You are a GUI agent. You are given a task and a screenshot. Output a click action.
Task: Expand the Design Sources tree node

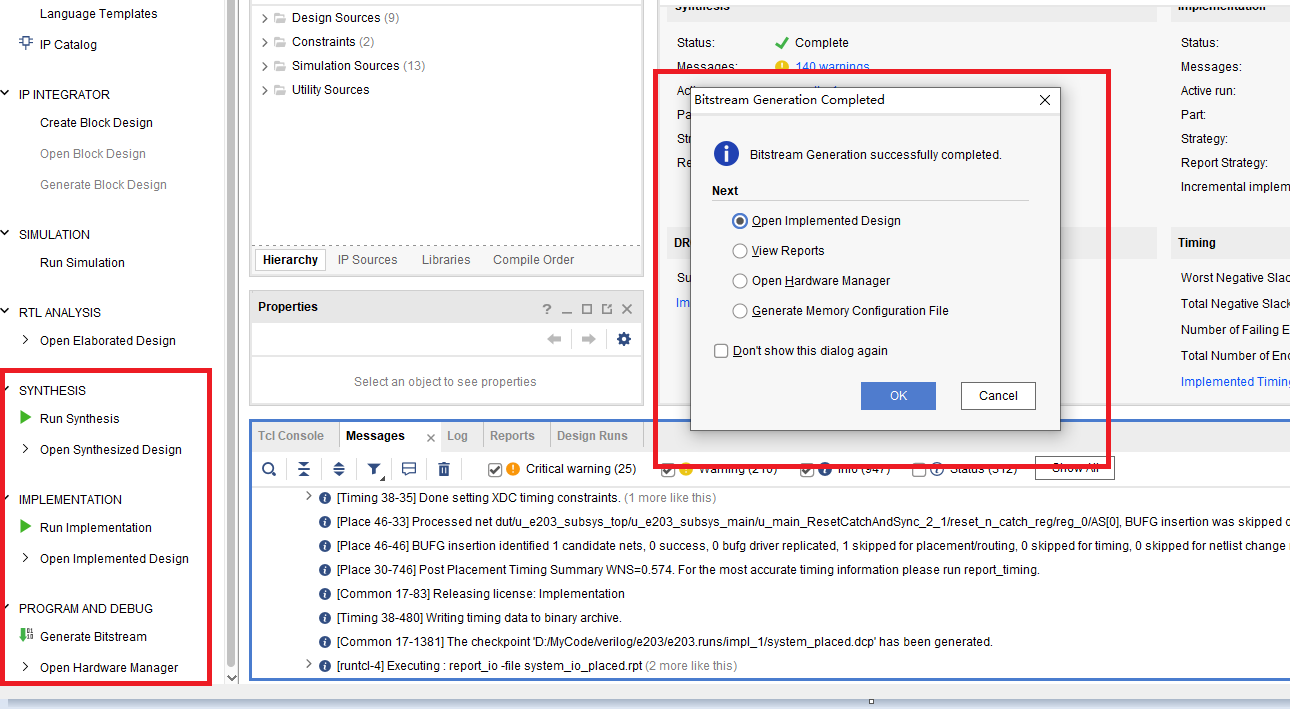[x=265, y=18]
